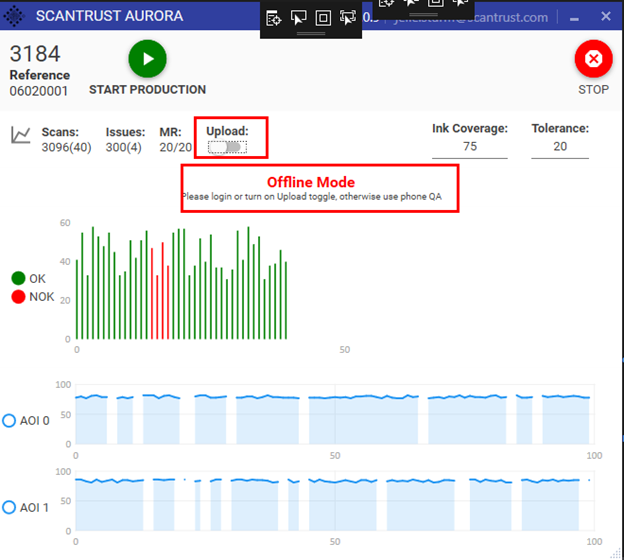The image size is (625, 560).
Task: Toggle the red NOK legend marker
Action: [x=18, y=297]
